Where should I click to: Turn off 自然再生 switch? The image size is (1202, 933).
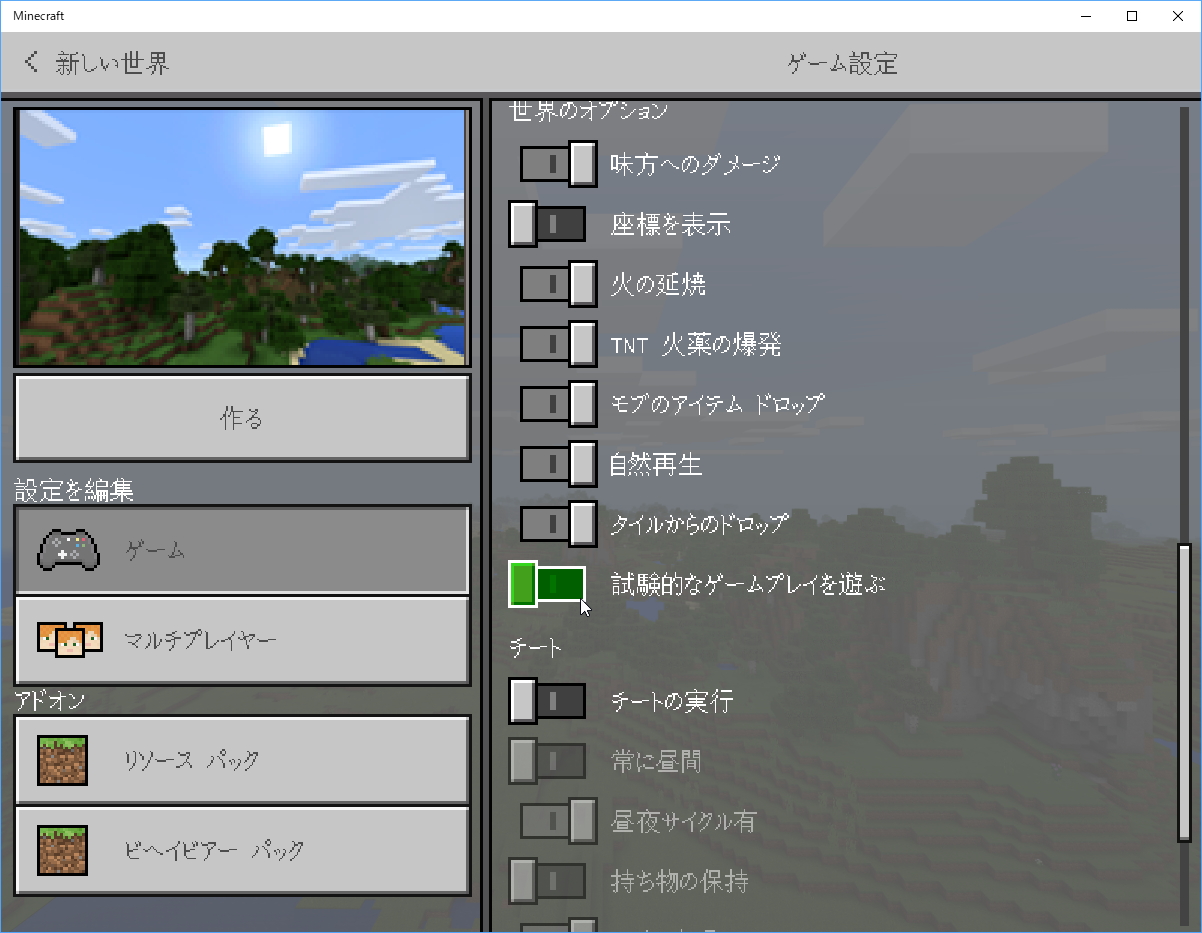558,464
